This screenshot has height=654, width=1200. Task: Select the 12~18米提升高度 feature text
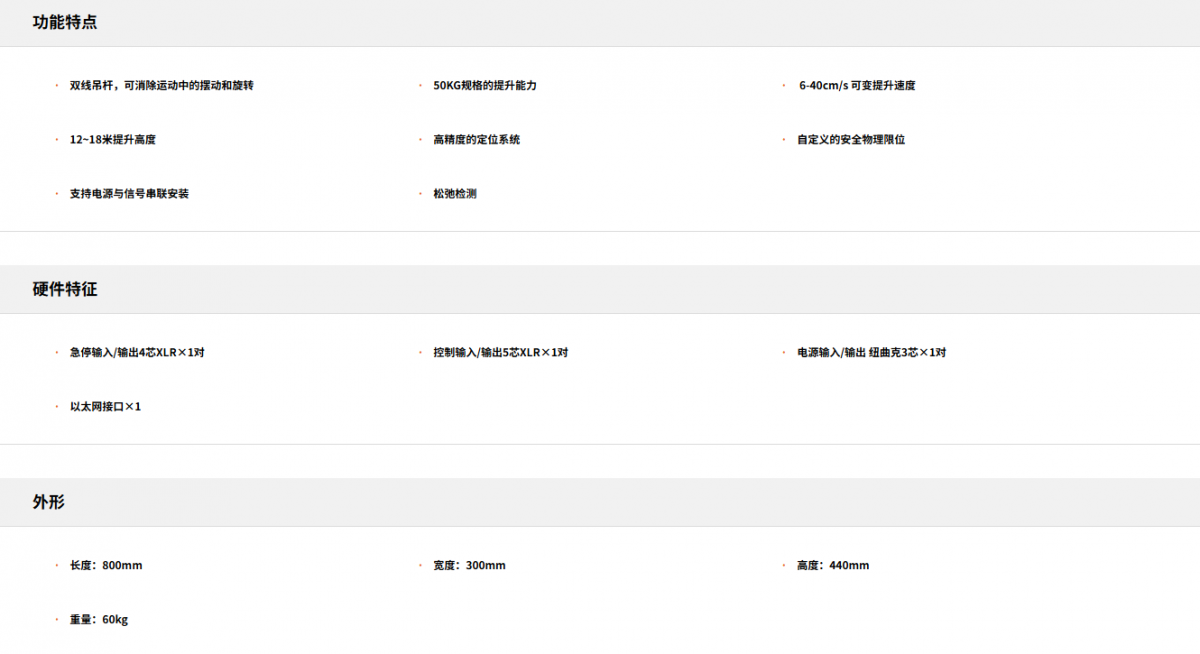(x=112, y=140)
